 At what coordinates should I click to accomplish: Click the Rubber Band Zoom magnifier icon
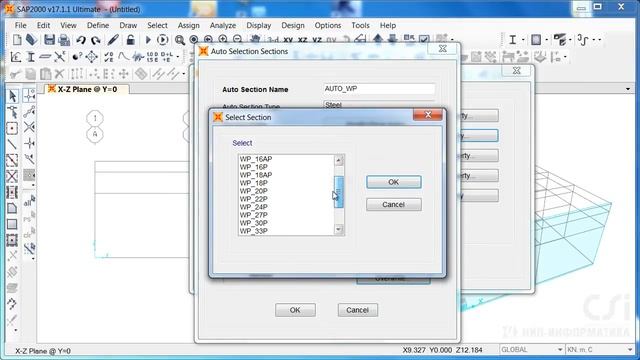click(x=180, y=40)
